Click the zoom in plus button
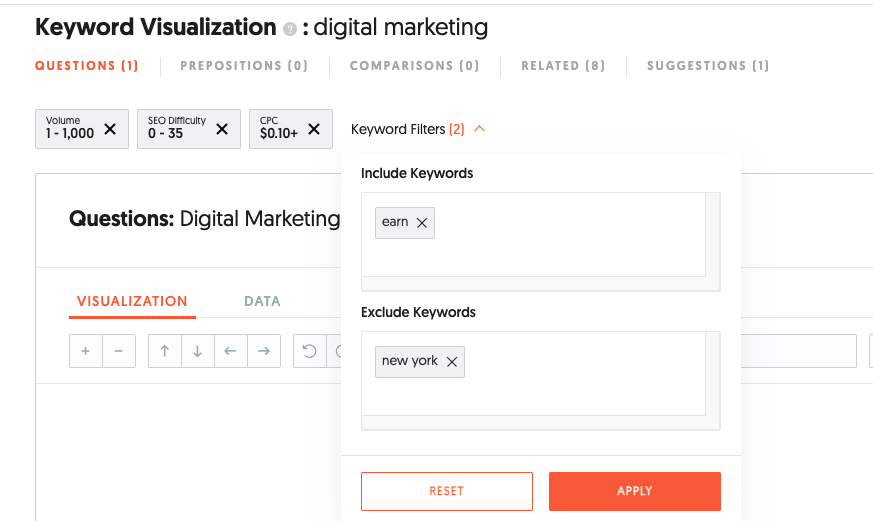This screenshot has width=873, height=521. click(85, 351)
